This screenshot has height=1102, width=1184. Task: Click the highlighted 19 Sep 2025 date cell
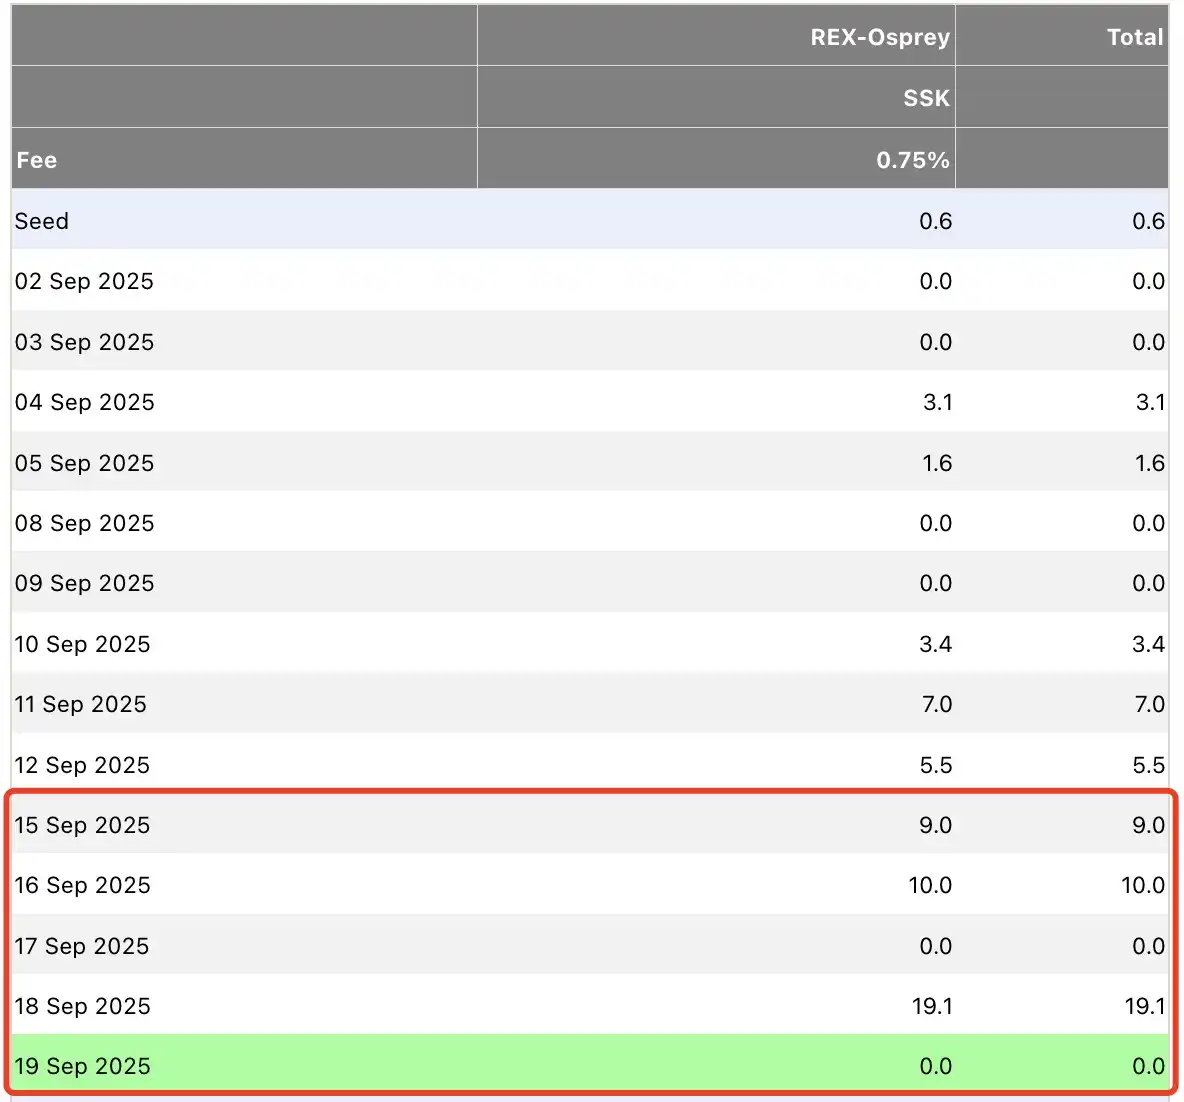pyautogui.click(x=83, y=1066)
